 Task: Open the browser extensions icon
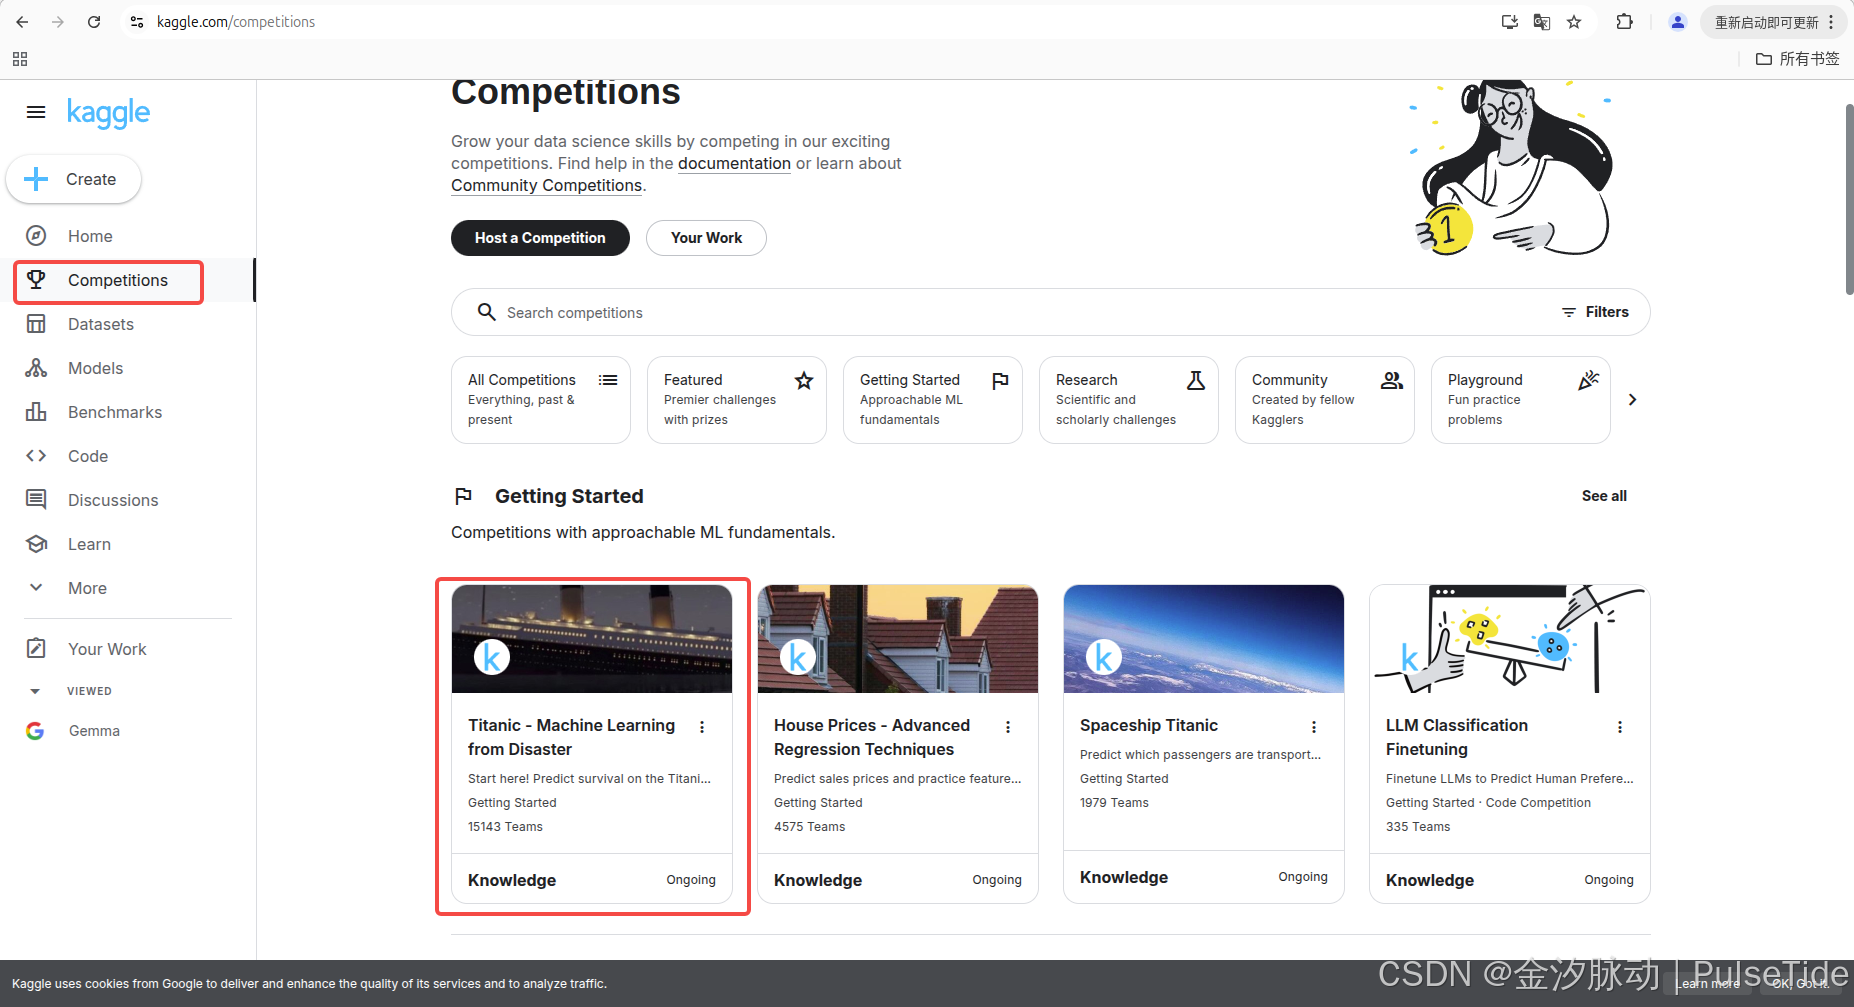[1625, 22]
